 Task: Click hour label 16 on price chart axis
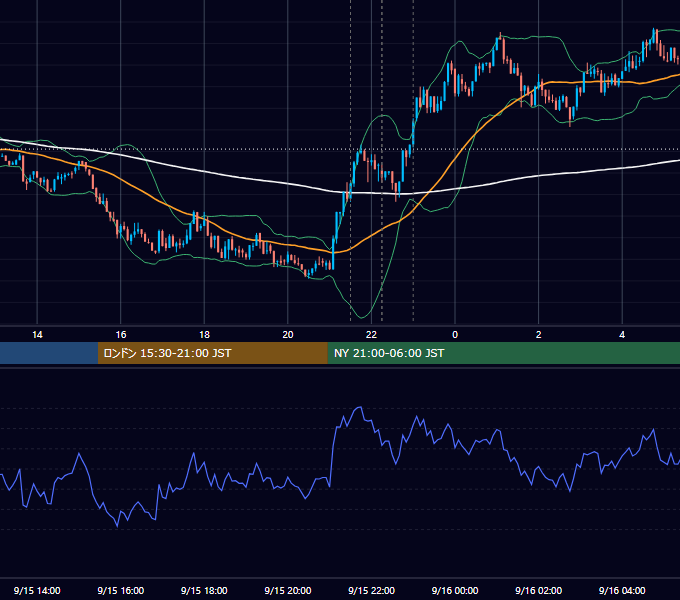121,335
